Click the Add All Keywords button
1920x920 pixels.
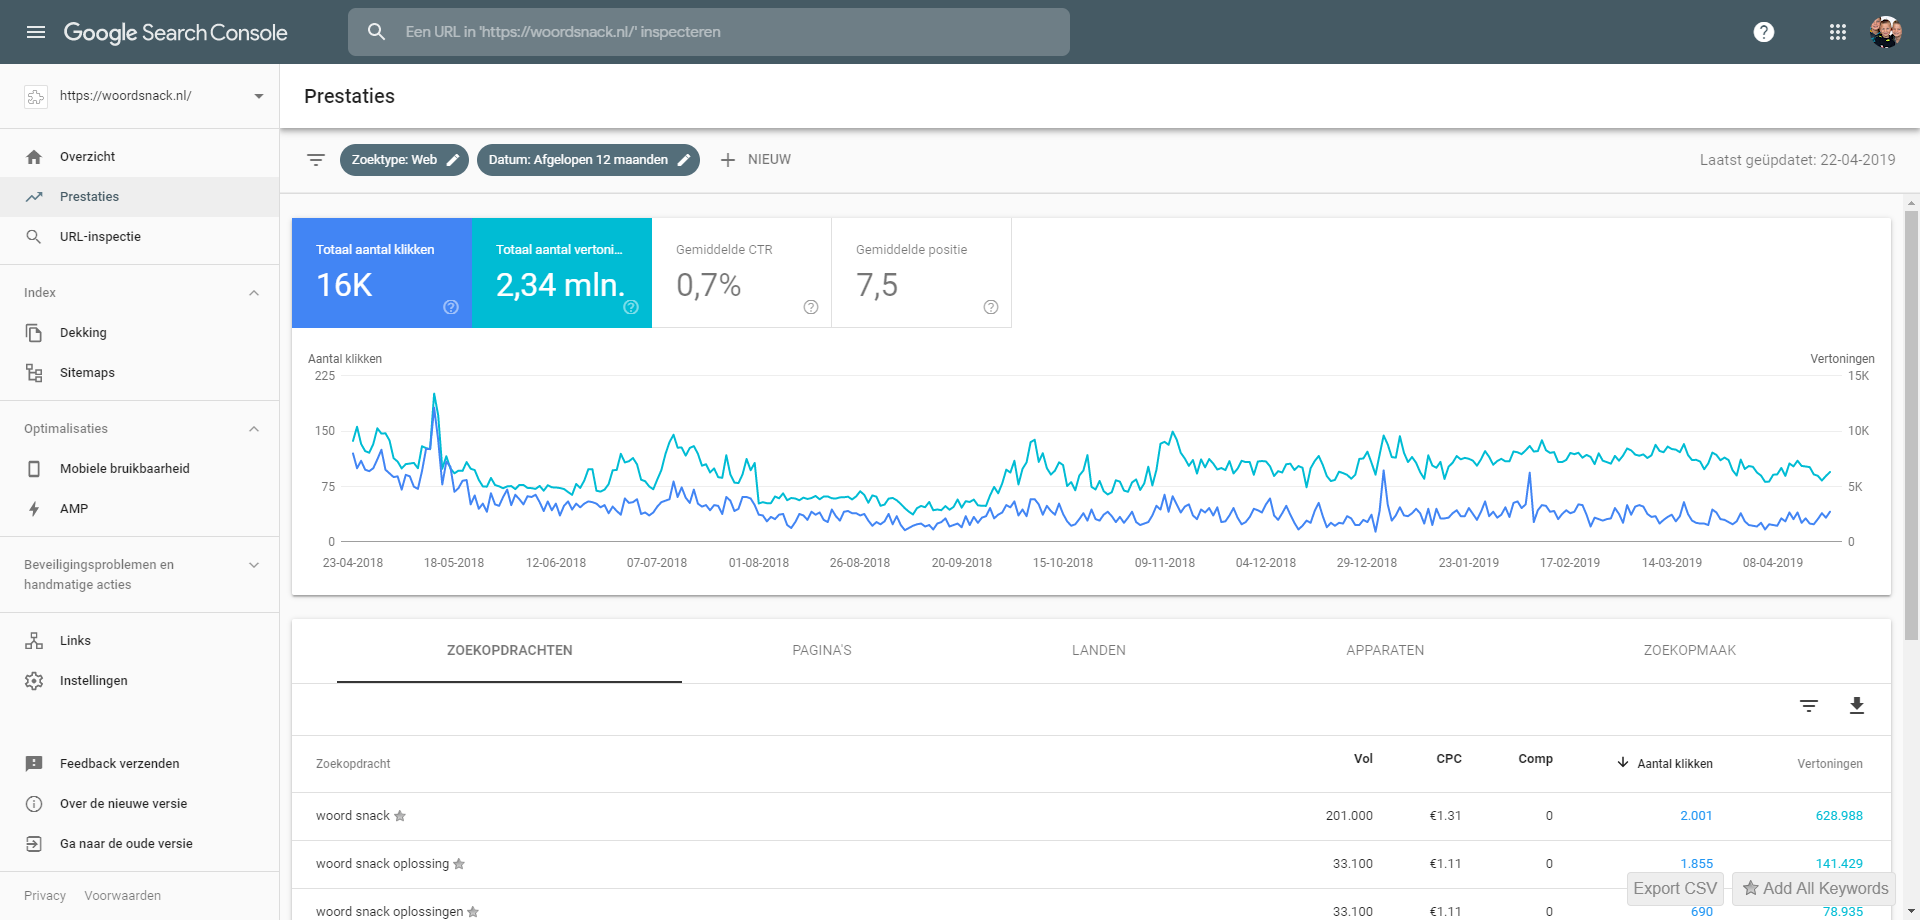click(x=1815, y=888)
